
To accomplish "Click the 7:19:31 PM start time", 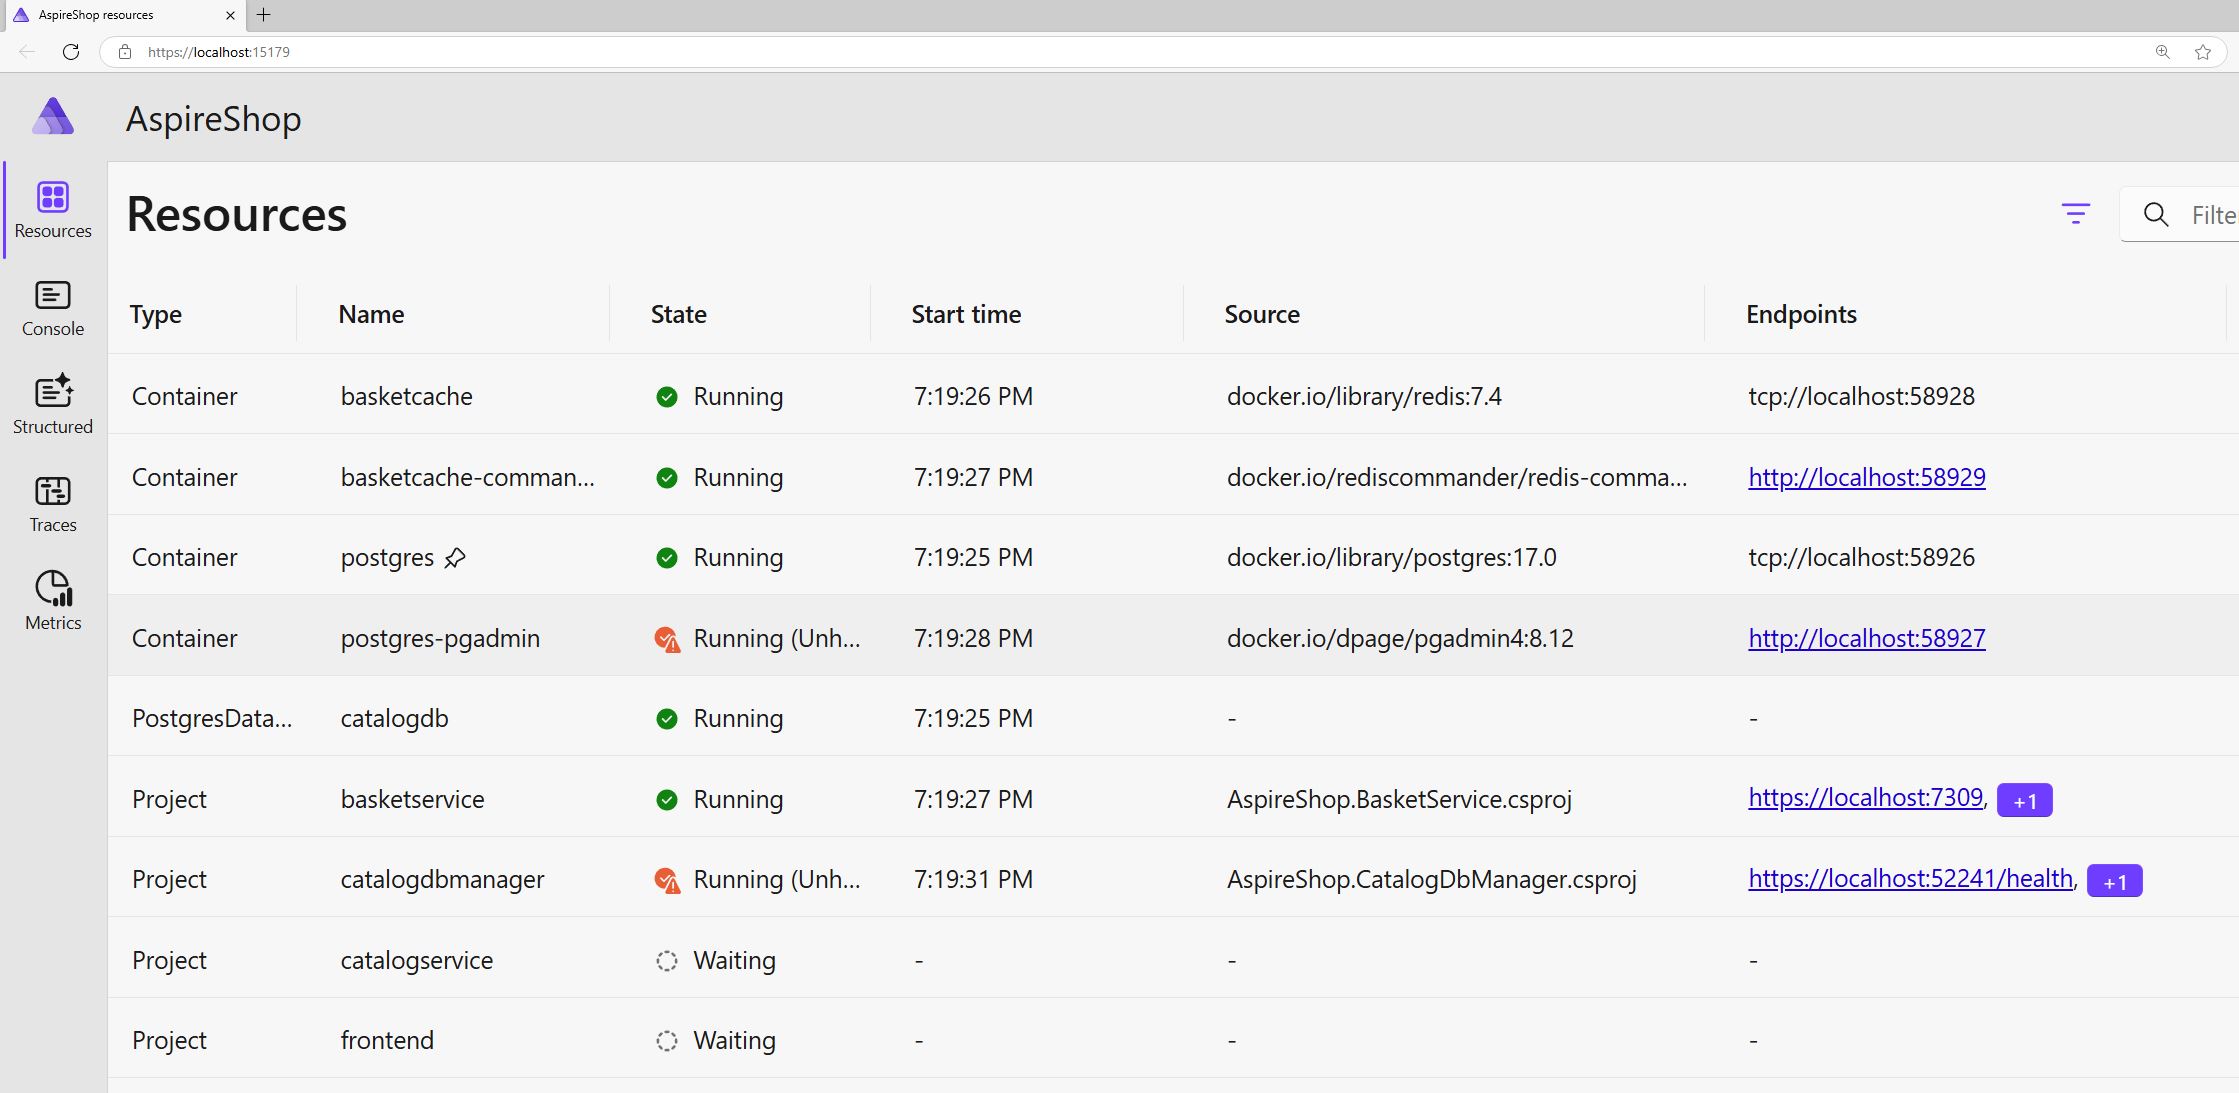I will point(973,879).
